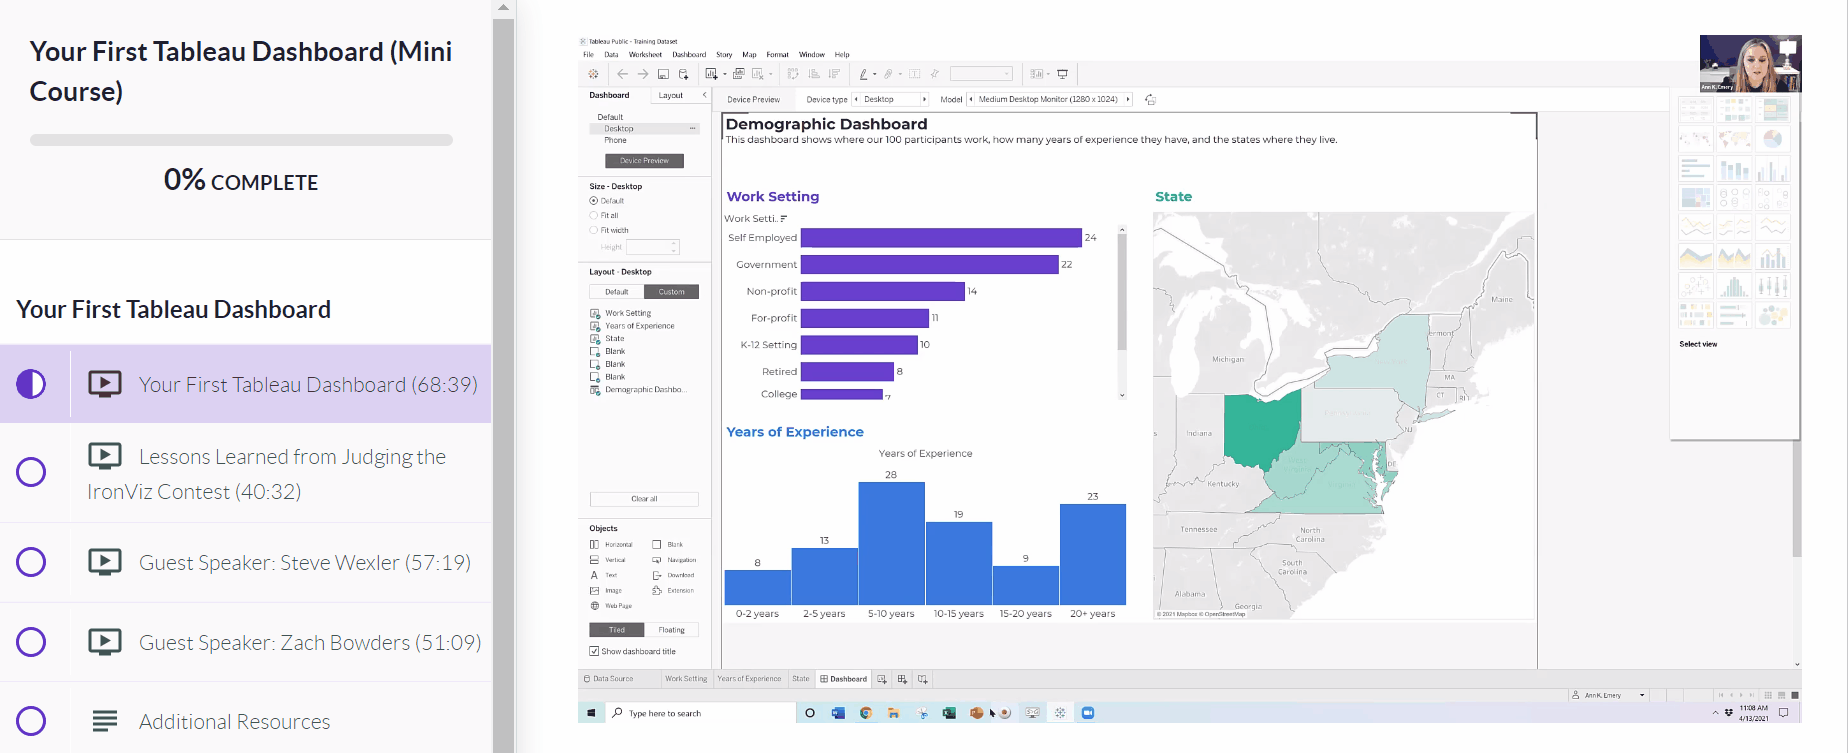Select the Fit all radio button
This screenshot has height=753, width=1848.
593,215
